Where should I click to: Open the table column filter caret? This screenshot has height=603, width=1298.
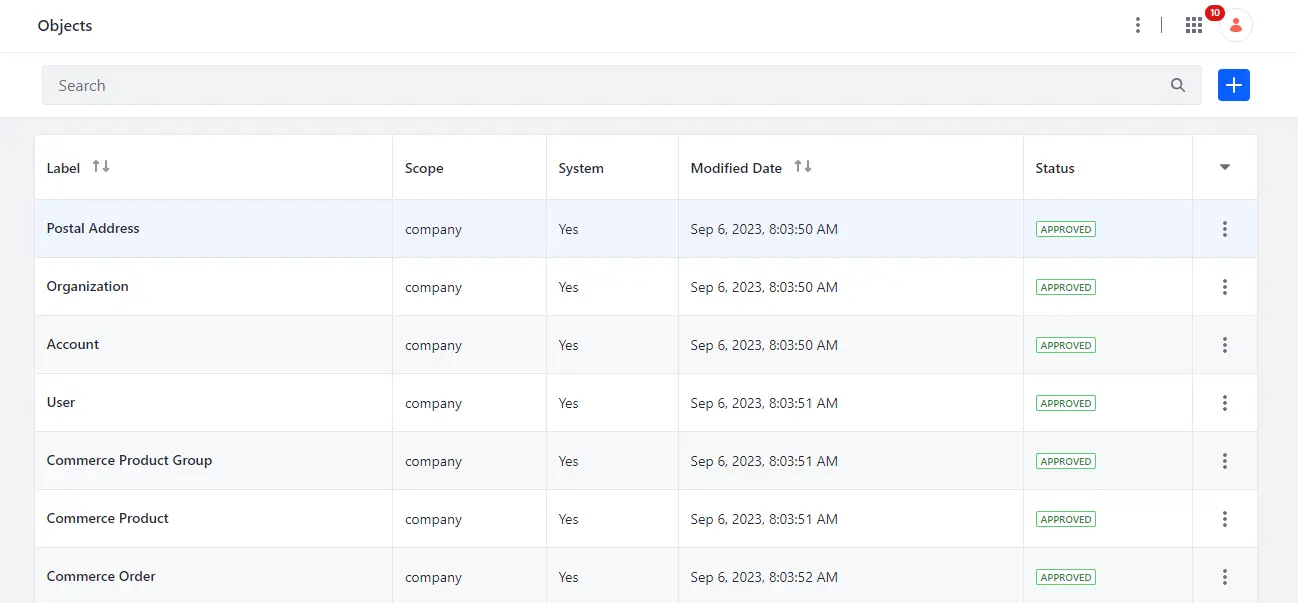(x=1225, y=167)
